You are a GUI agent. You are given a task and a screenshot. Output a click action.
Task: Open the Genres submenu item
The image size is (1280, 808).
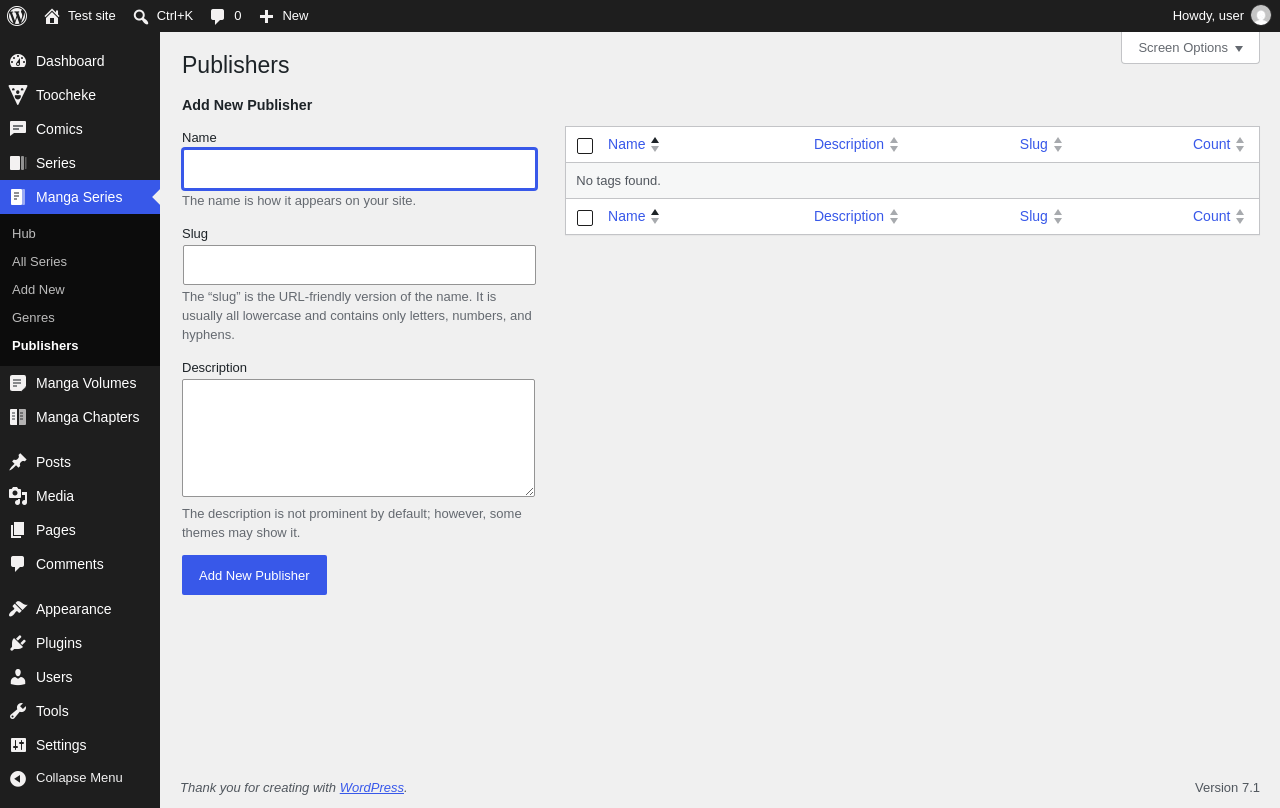[x=33, y=317]
